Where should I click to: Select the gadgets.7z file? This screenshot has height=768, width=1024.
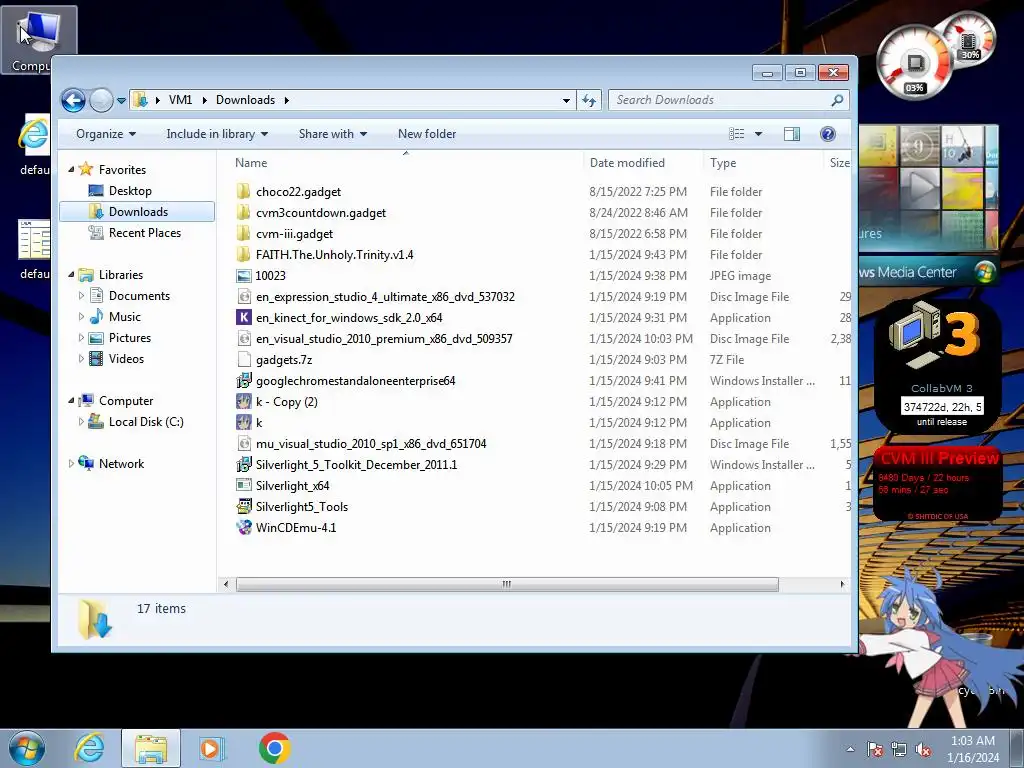point(284,360)
